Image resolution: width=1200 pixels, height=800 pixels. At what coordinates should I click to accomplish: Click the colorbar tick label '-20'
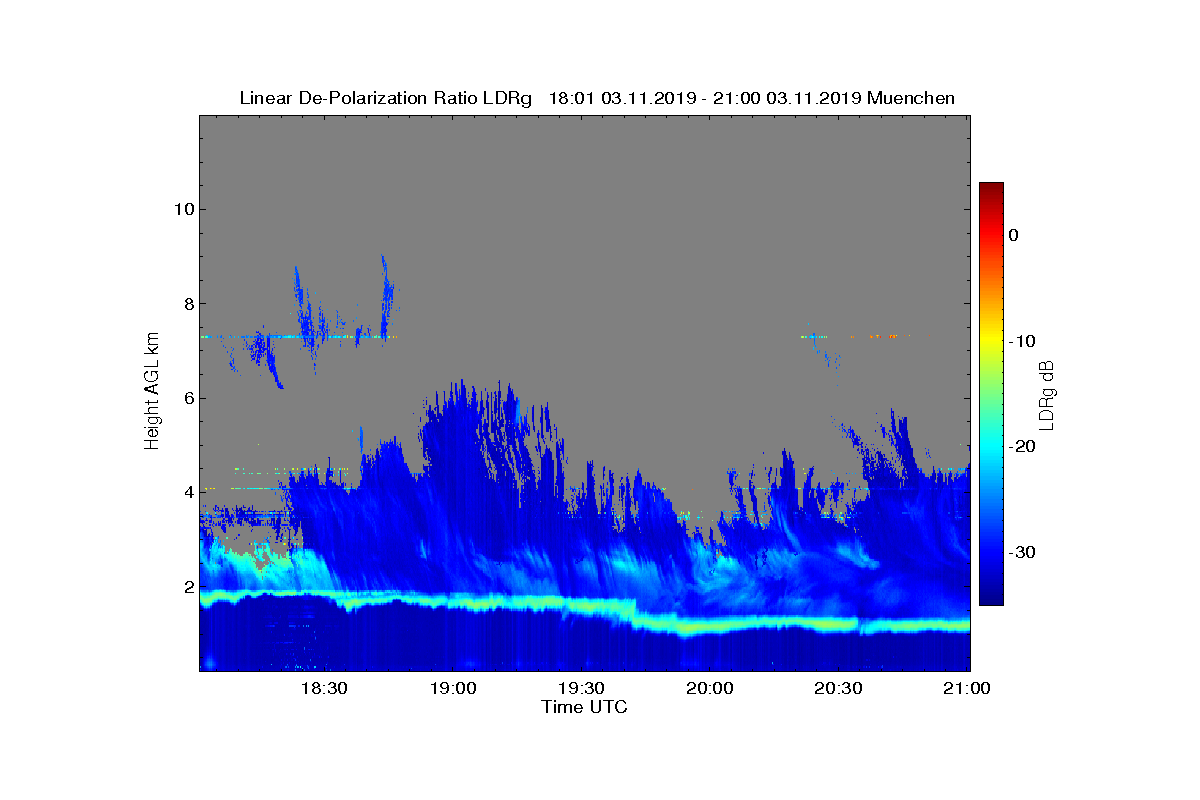[x=1022, y=447]
